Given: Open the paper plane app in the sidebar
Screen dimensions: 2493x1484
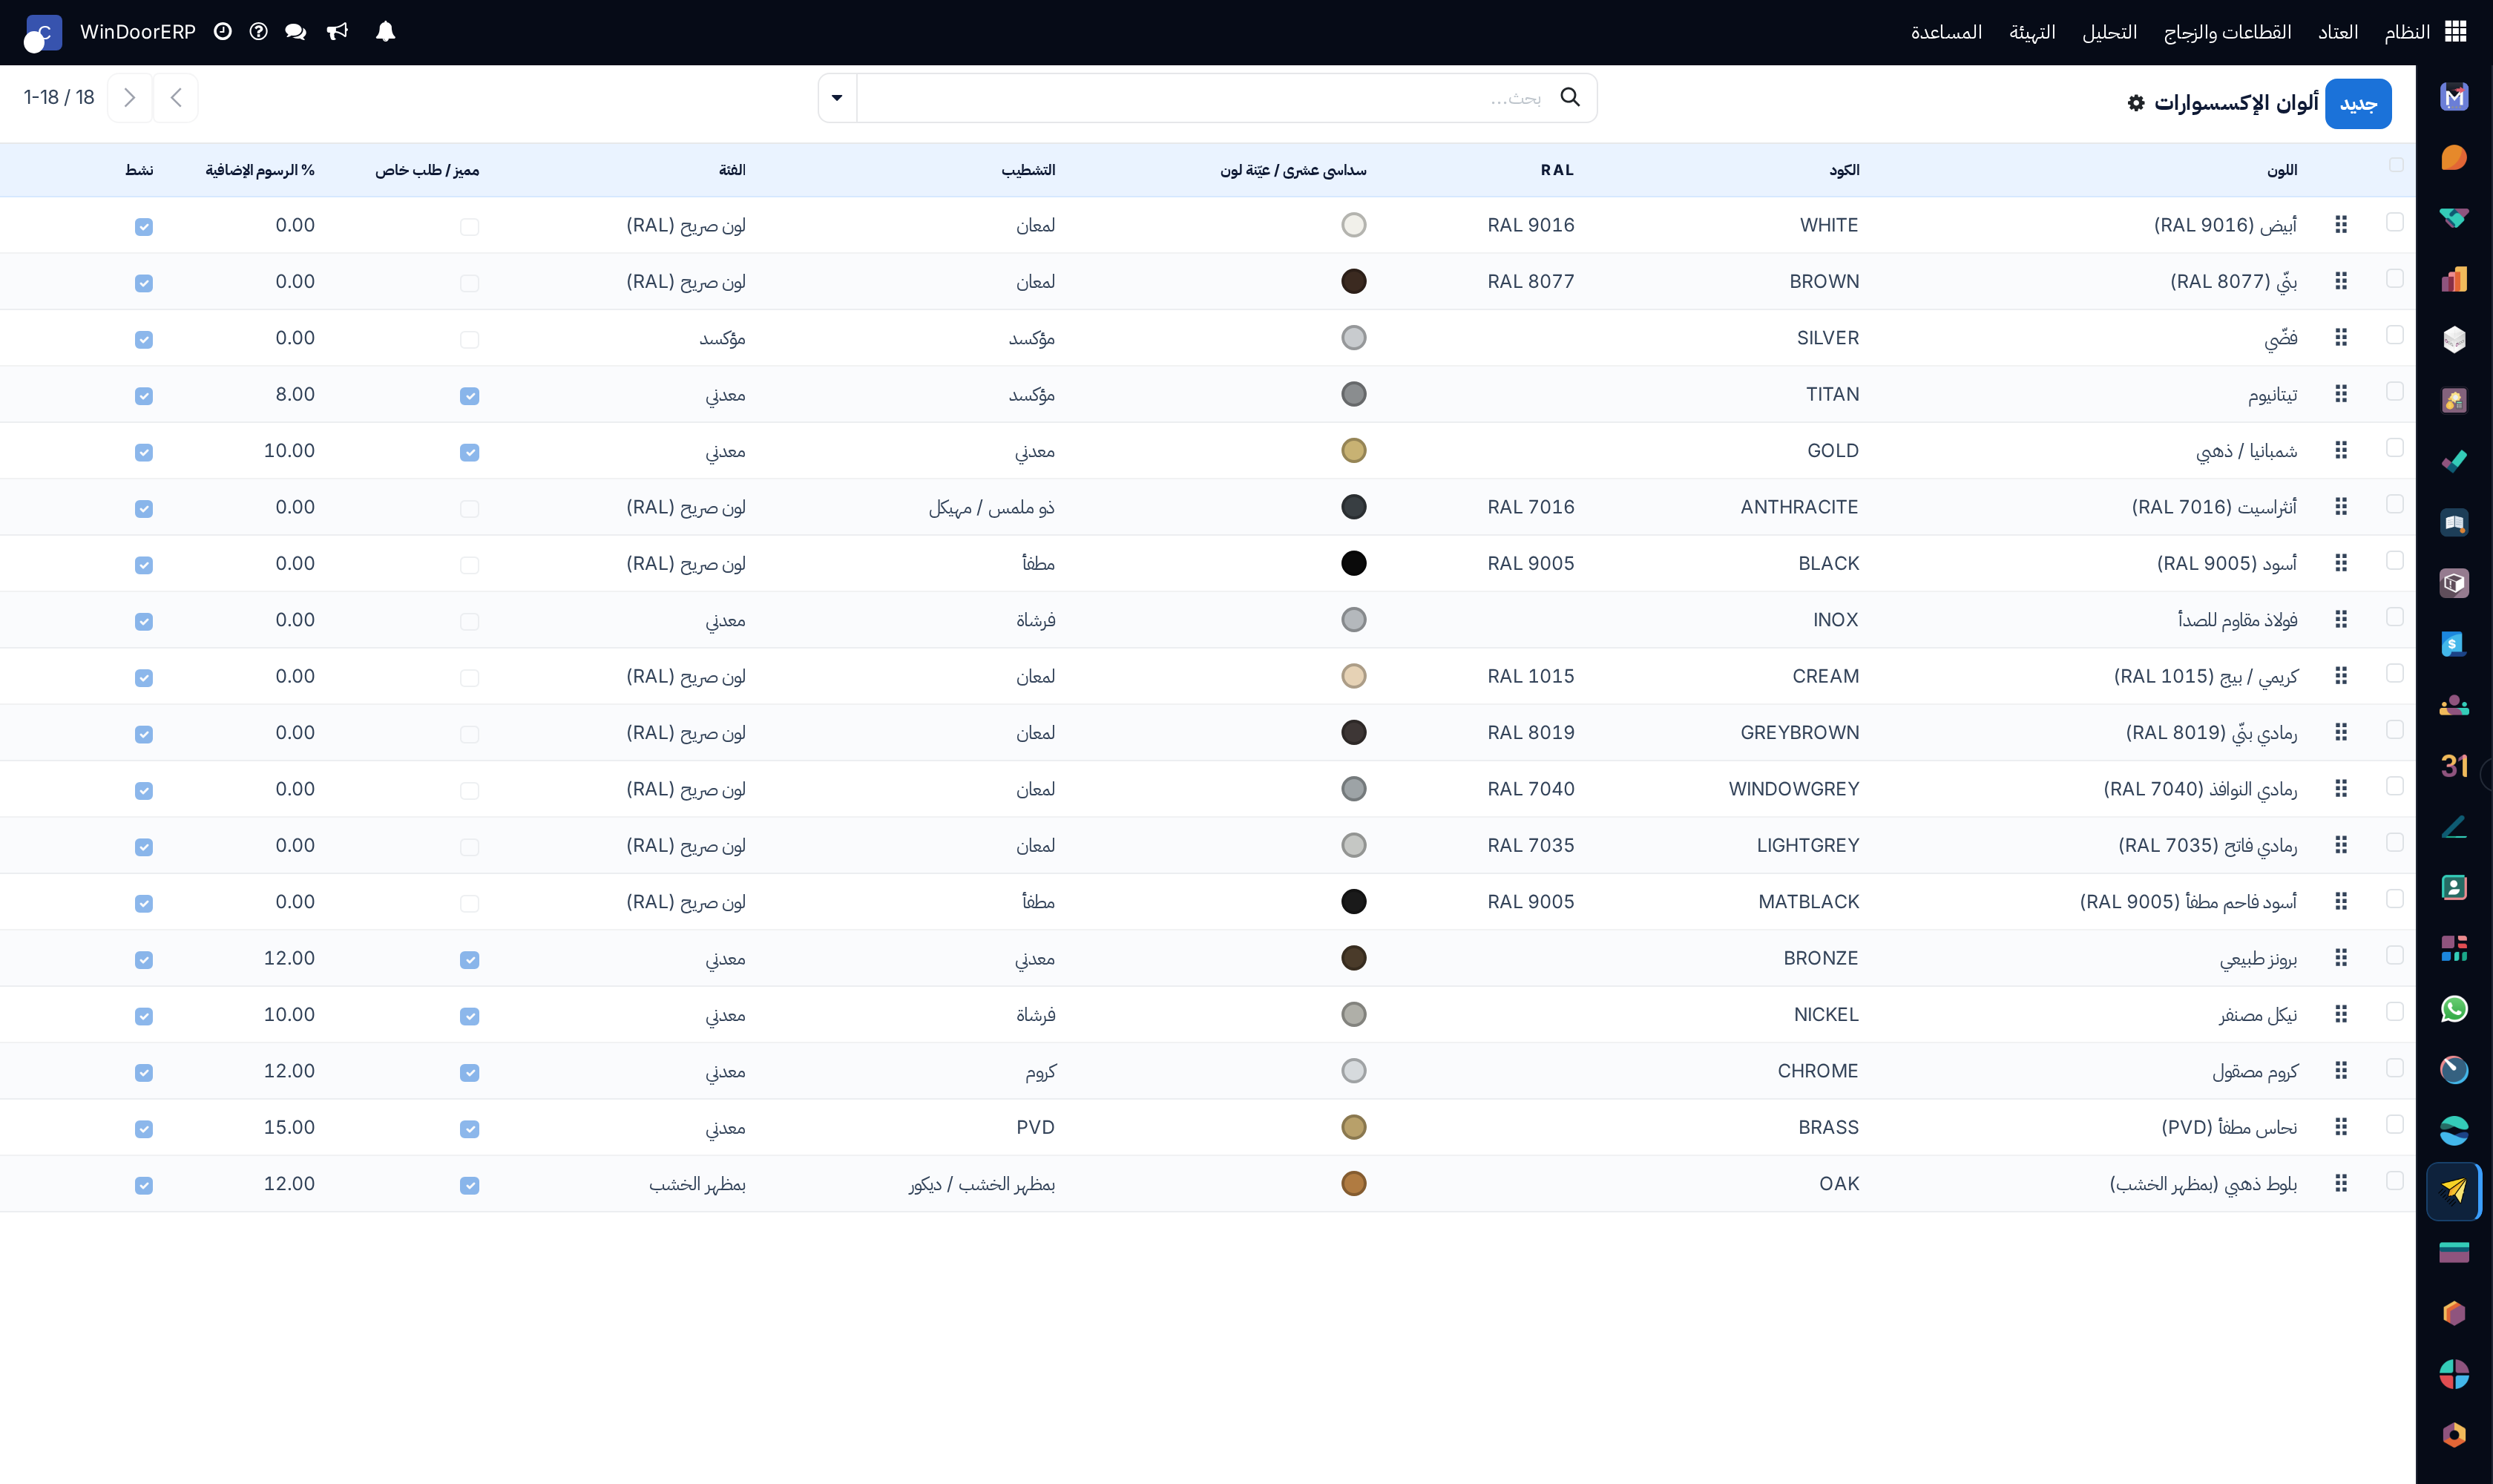Looking at the screenshot, I should coord(2454,1190).
